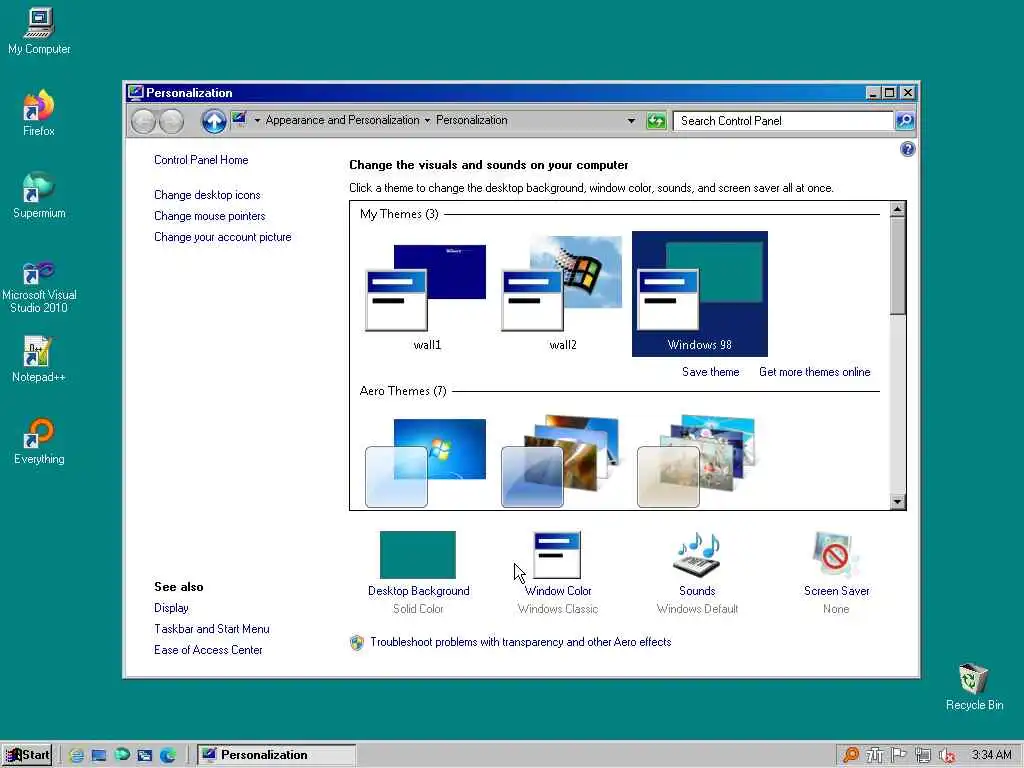
Task: Open Troubleshoot transparency and Aero effects link
Action: point(520,642)
